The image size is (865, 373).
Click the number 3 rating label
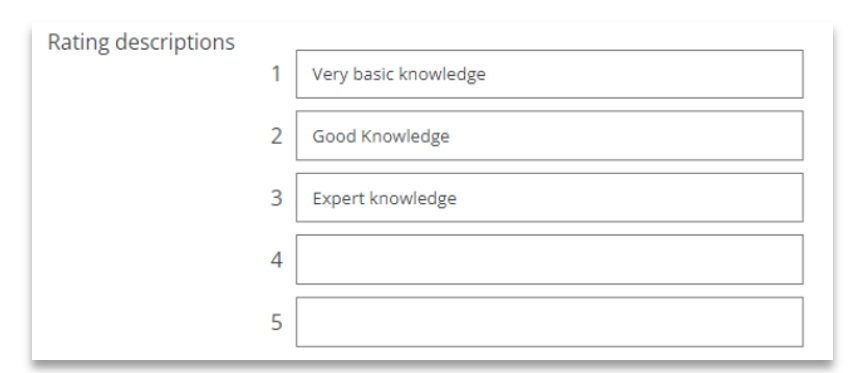(x=276, y=198)
